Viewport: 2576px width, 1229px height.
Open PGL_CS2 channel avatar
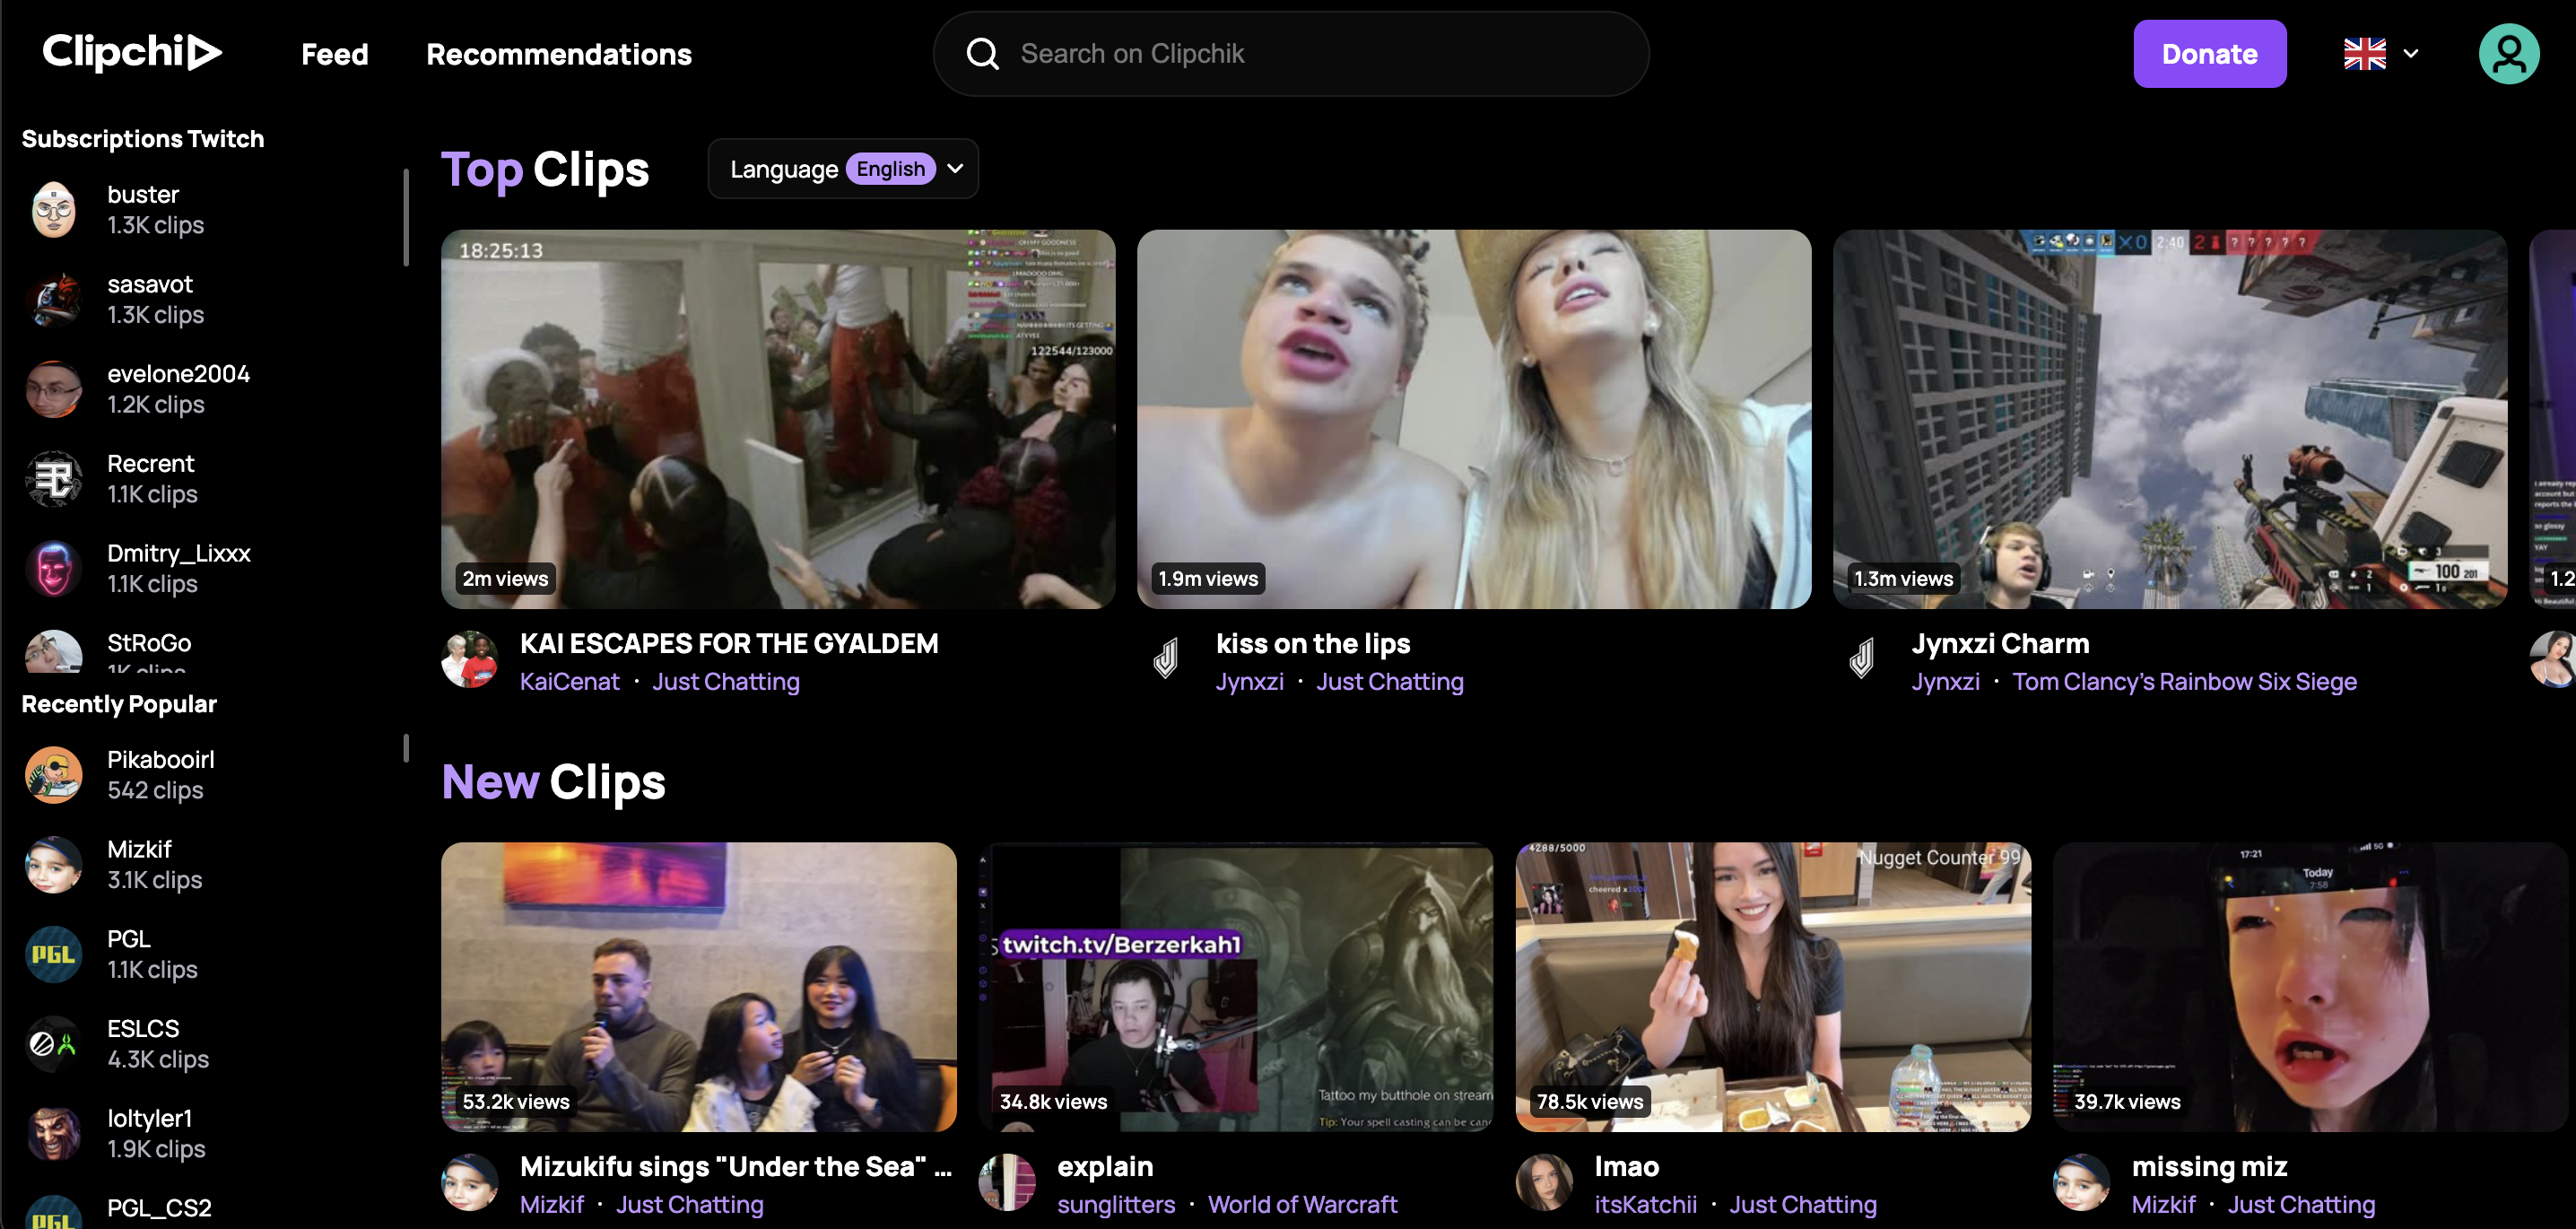[x=53, y=1212]
